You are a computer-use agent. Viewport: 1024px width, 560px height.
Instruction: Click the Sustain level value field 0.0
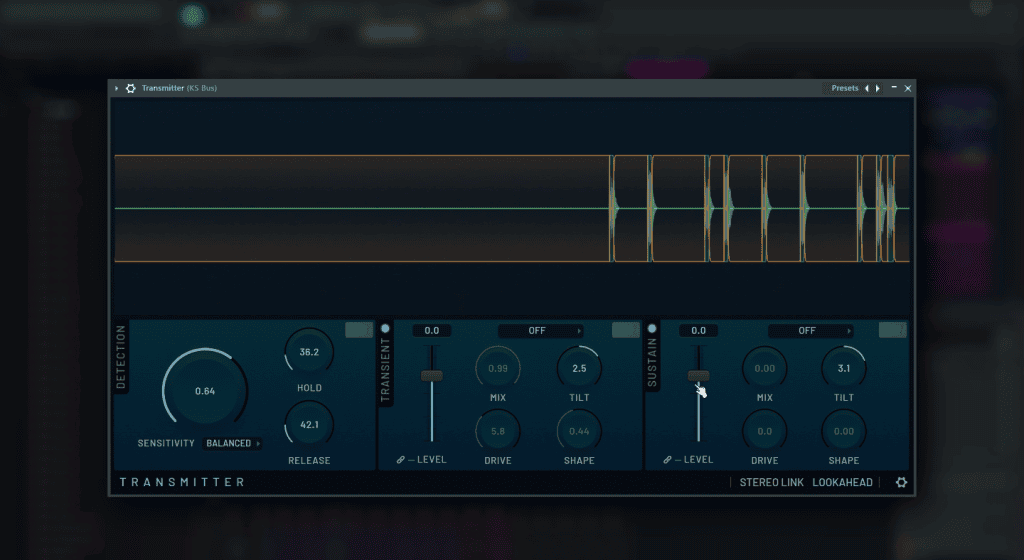[698, 331]
